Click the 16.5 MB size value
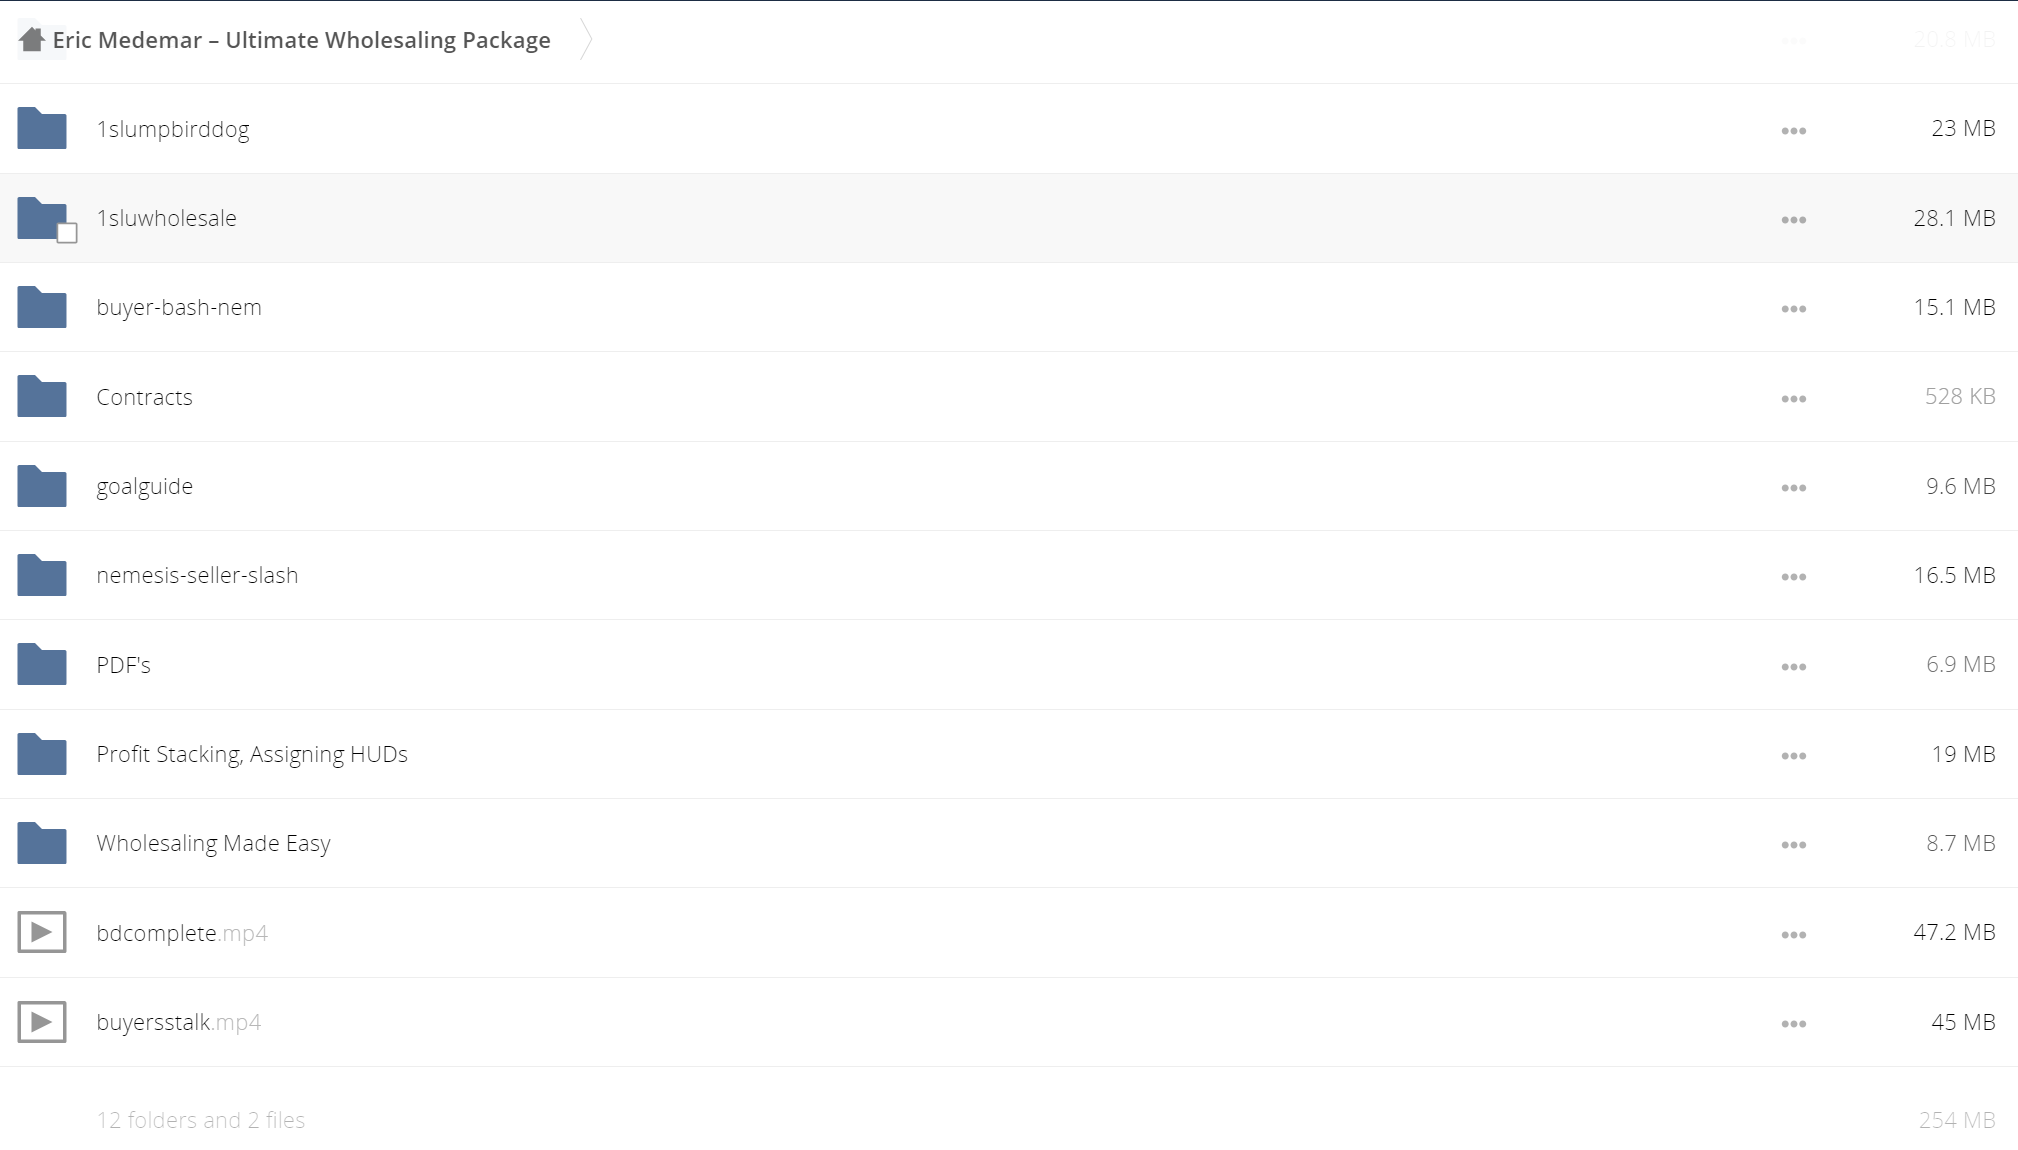2018x1150 pixels. pos(1954,575)
